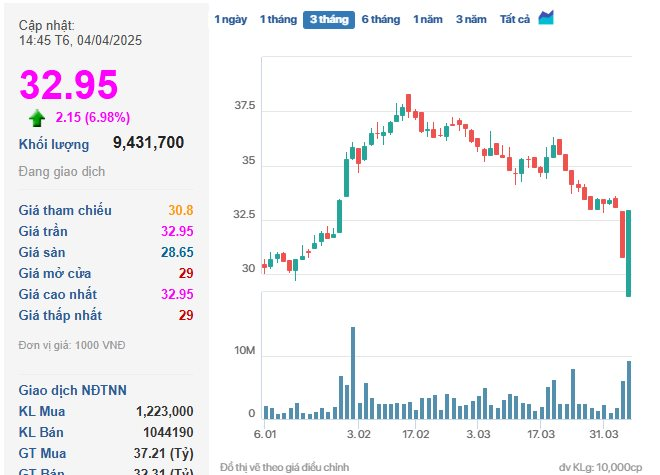This screenshot has width=660, height=475.
Task: Click the tallest volume bar near 3.02
Action: [x=353, y=373]
